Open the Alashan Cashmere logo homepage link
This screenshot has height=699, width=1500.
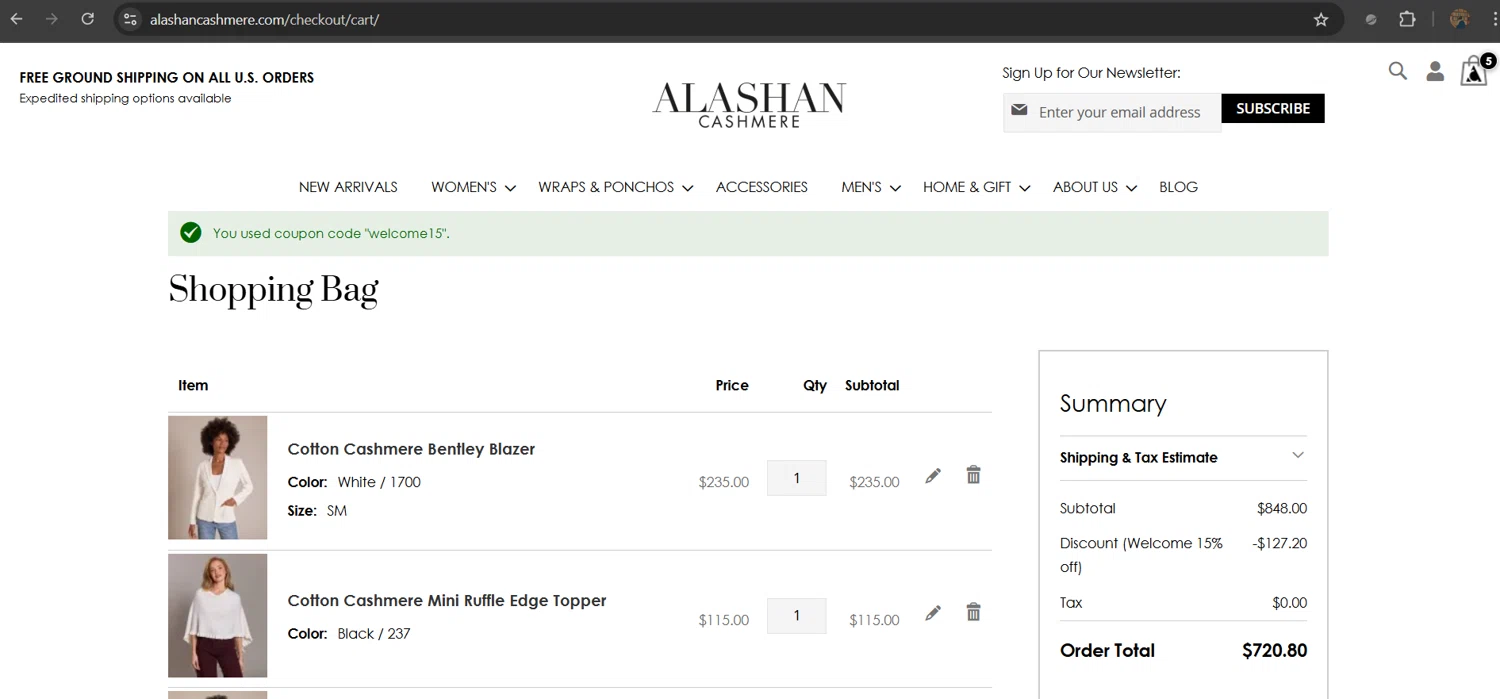[749, 105]
